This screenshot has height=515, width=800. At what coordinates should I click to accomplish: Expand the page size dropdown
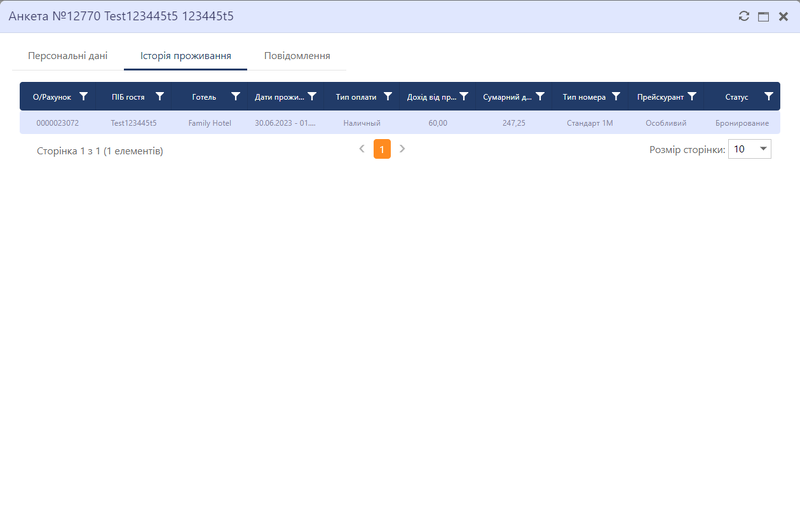pos(763,149)
